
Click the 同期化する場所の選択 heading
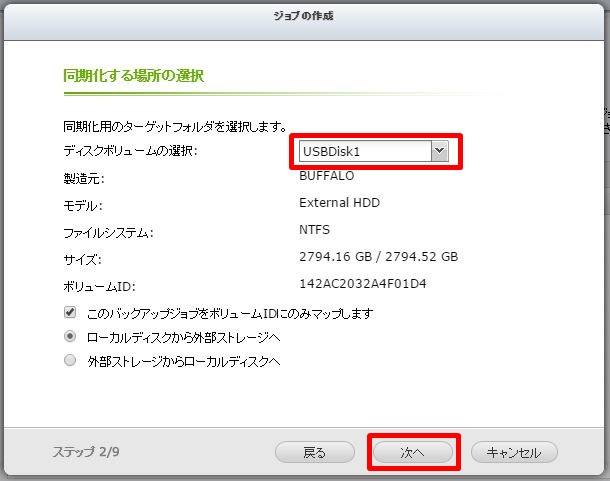[133, 75]
